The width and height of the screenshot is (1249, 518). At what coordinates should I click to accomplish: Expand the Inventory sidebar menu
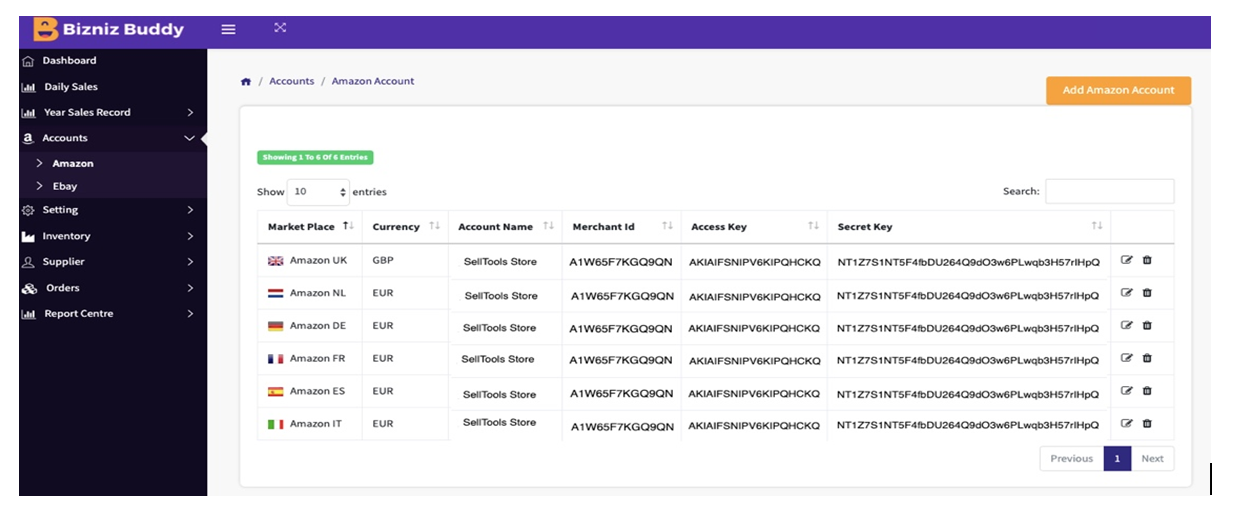190,236
